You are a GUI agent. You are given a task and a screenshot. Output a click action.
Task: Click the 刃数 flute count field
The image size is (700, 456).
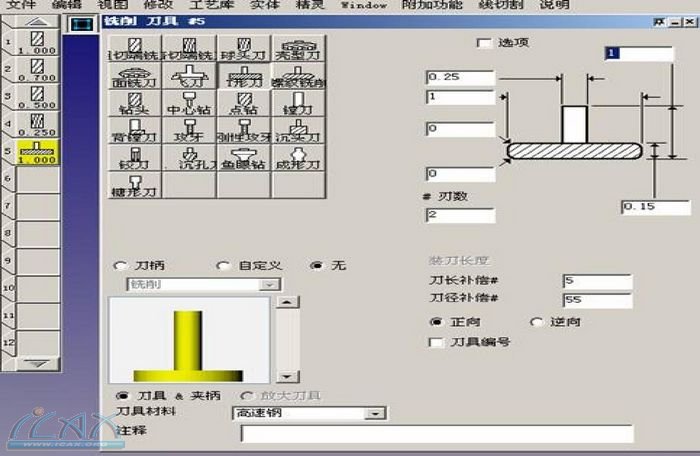point(460,215)
